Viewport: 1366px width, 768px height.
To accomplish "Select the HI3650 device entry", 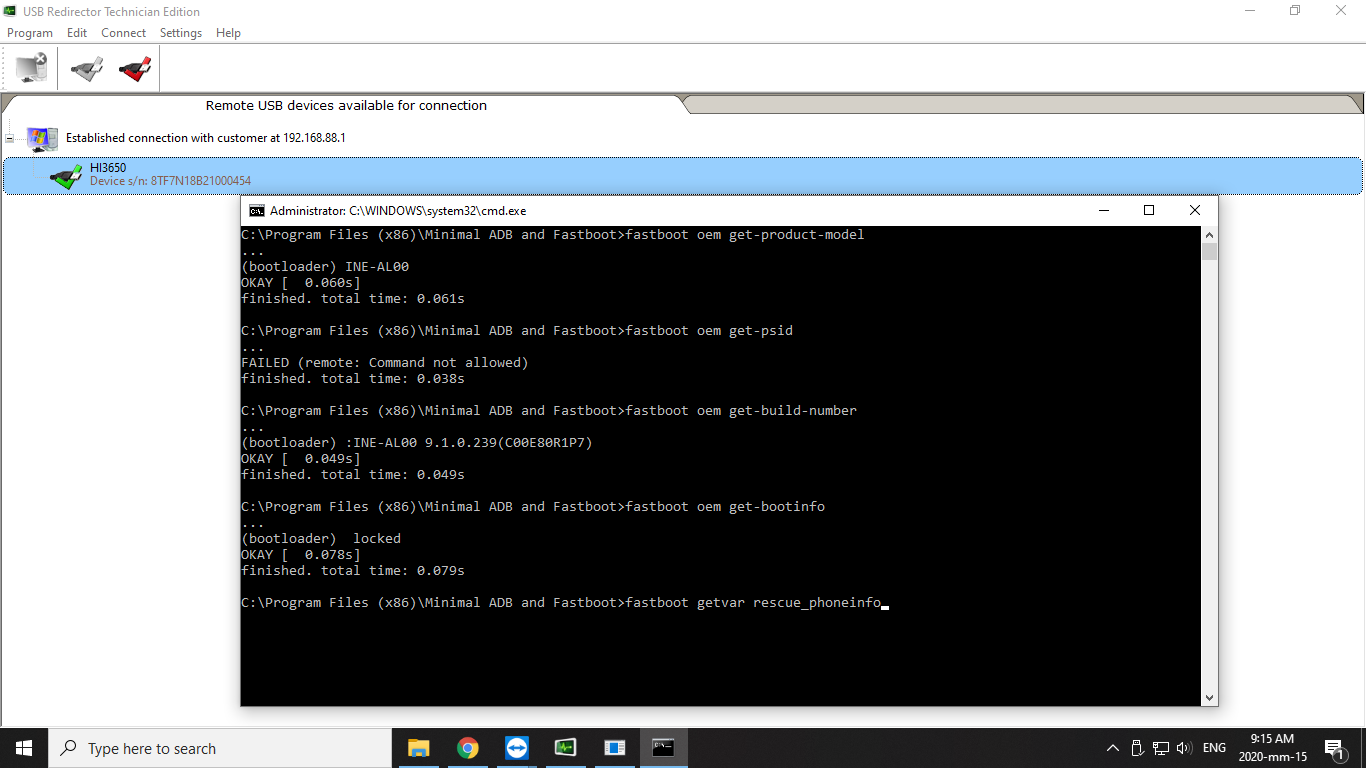I will (682, 175).
